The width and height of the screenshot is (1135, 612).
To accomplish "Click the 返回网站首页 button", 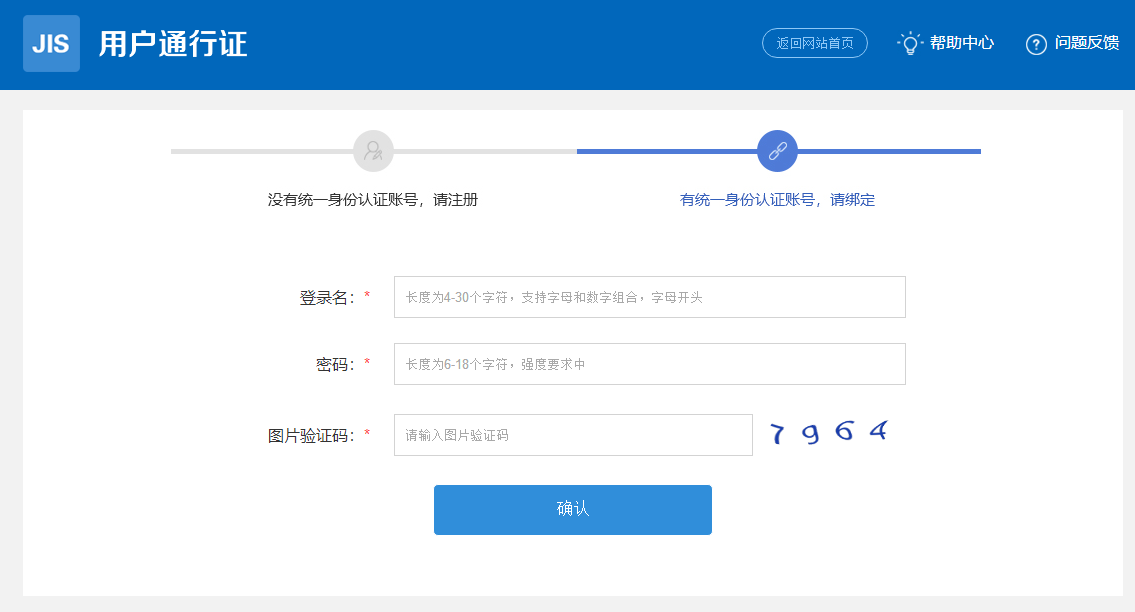I will 815,43.
